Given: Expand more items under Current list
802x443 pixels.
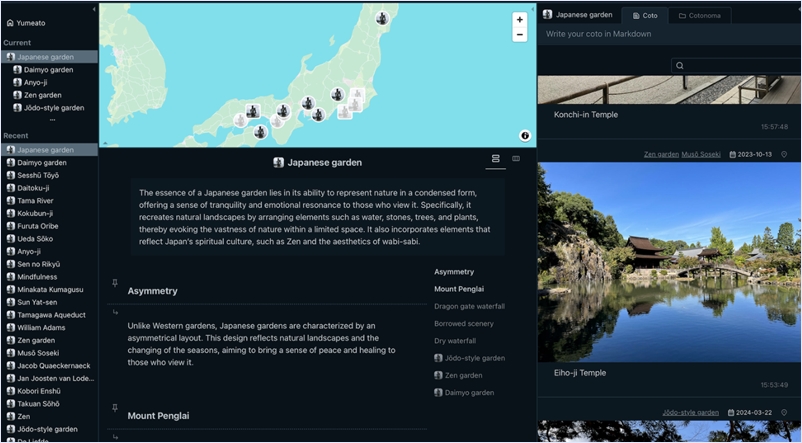Looking at the screenshot, I should (52, 120).
